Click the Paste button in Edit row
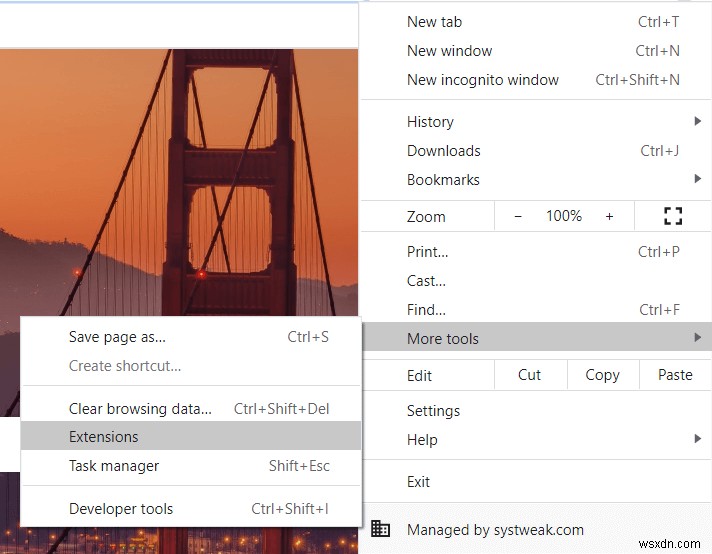 pyautogui.click(x=675, y=375)
